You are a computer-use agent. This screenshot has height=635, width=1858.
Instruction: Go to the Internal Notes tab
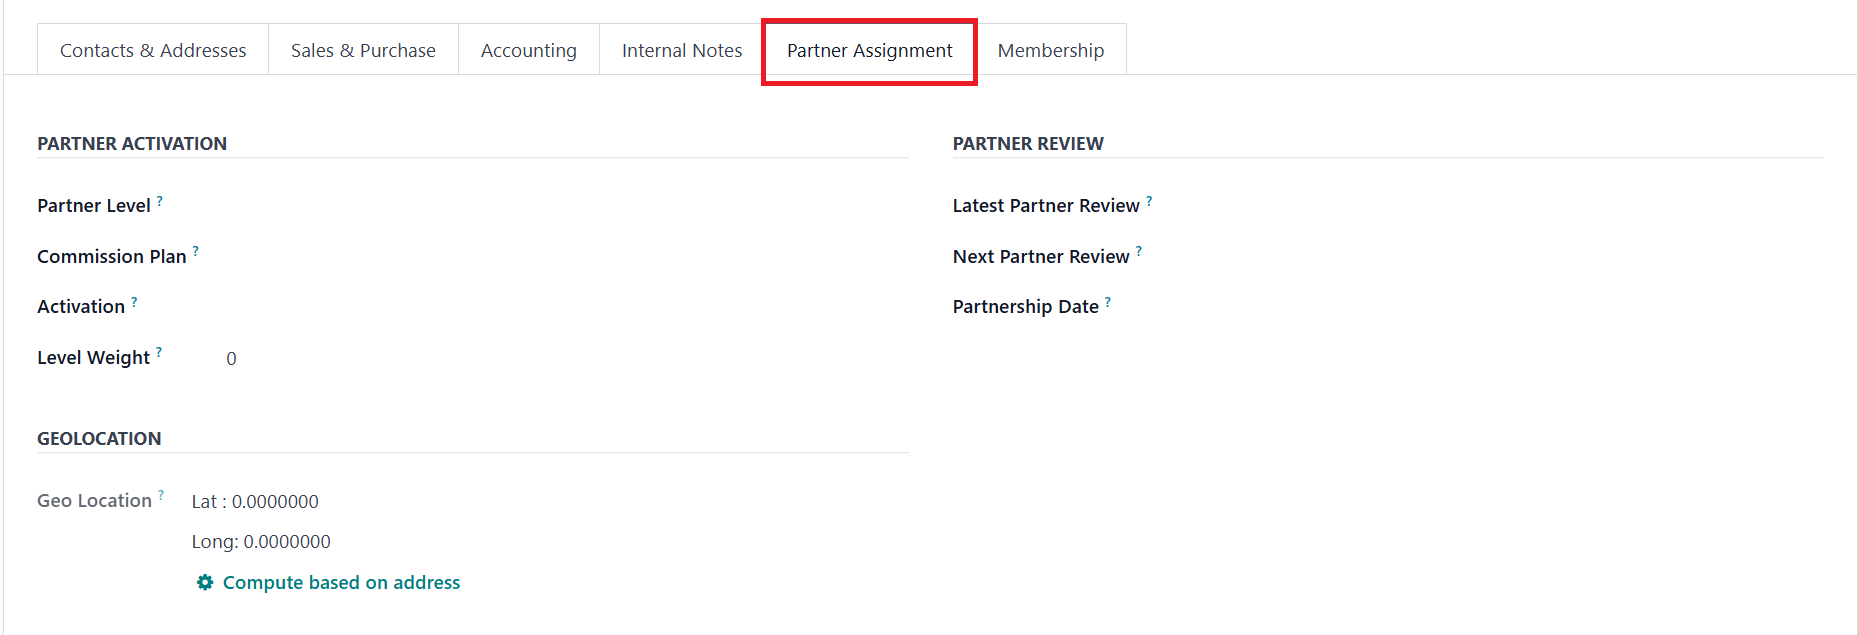(682, 50)
